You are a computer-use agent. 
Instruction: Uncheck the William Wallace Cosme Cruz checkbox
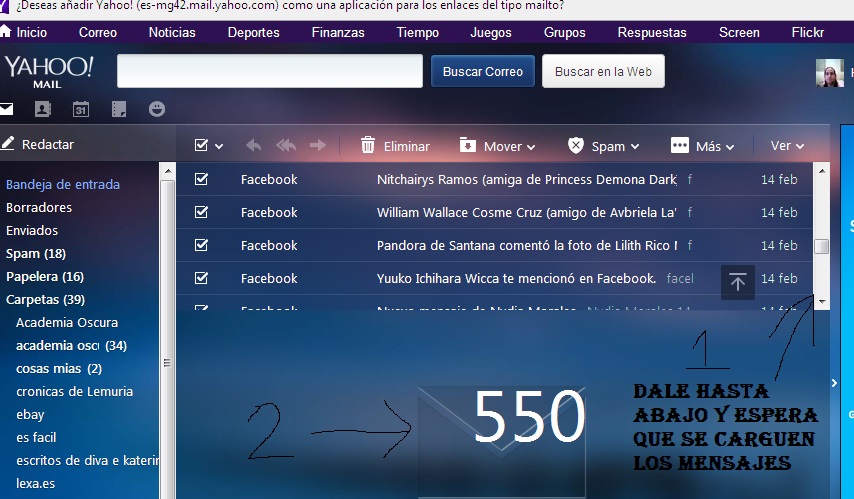coord(201,212)
